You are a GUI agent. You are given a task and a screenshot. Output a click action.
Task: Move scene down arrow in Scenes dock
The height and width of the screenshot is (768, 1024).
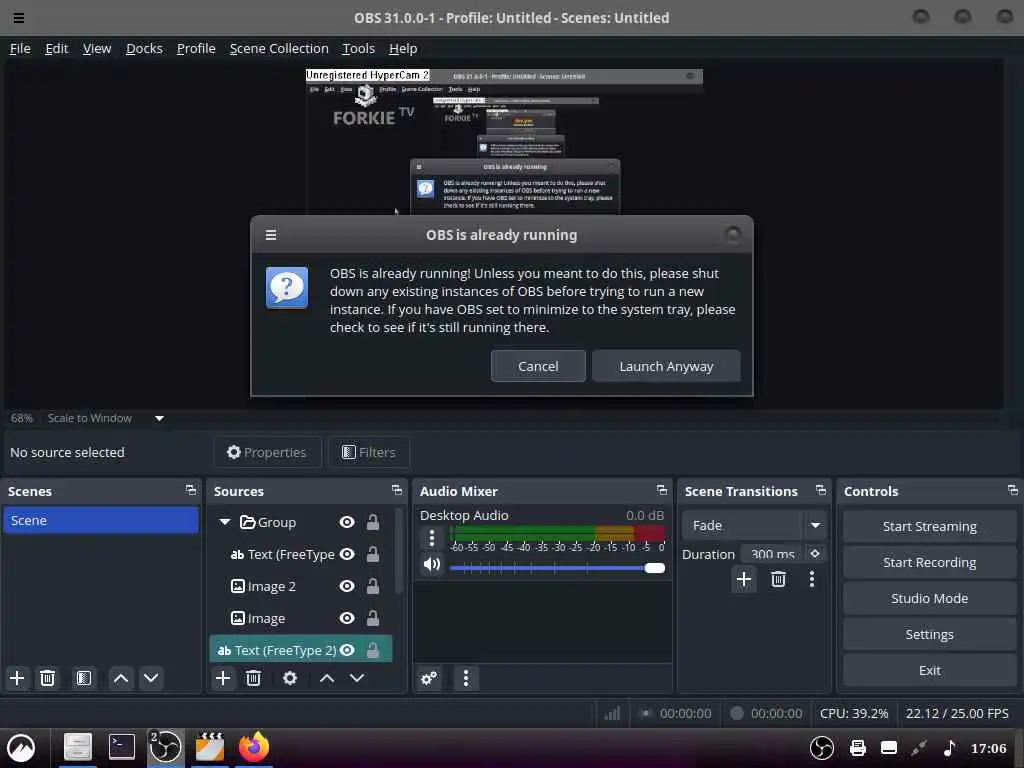[x=151, y=678]
